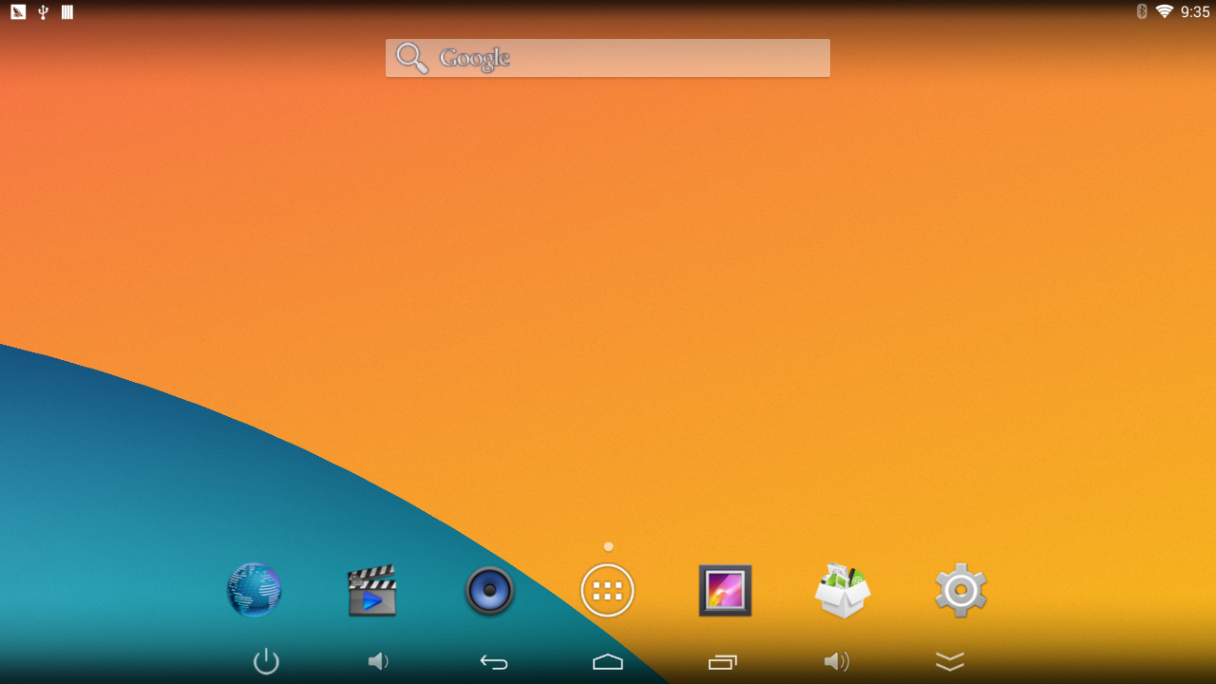The width and height of the screenshot is (1216, 684).
Task: Tap the screenshot notification icon in status bar
Action: (x=18, y=12)
